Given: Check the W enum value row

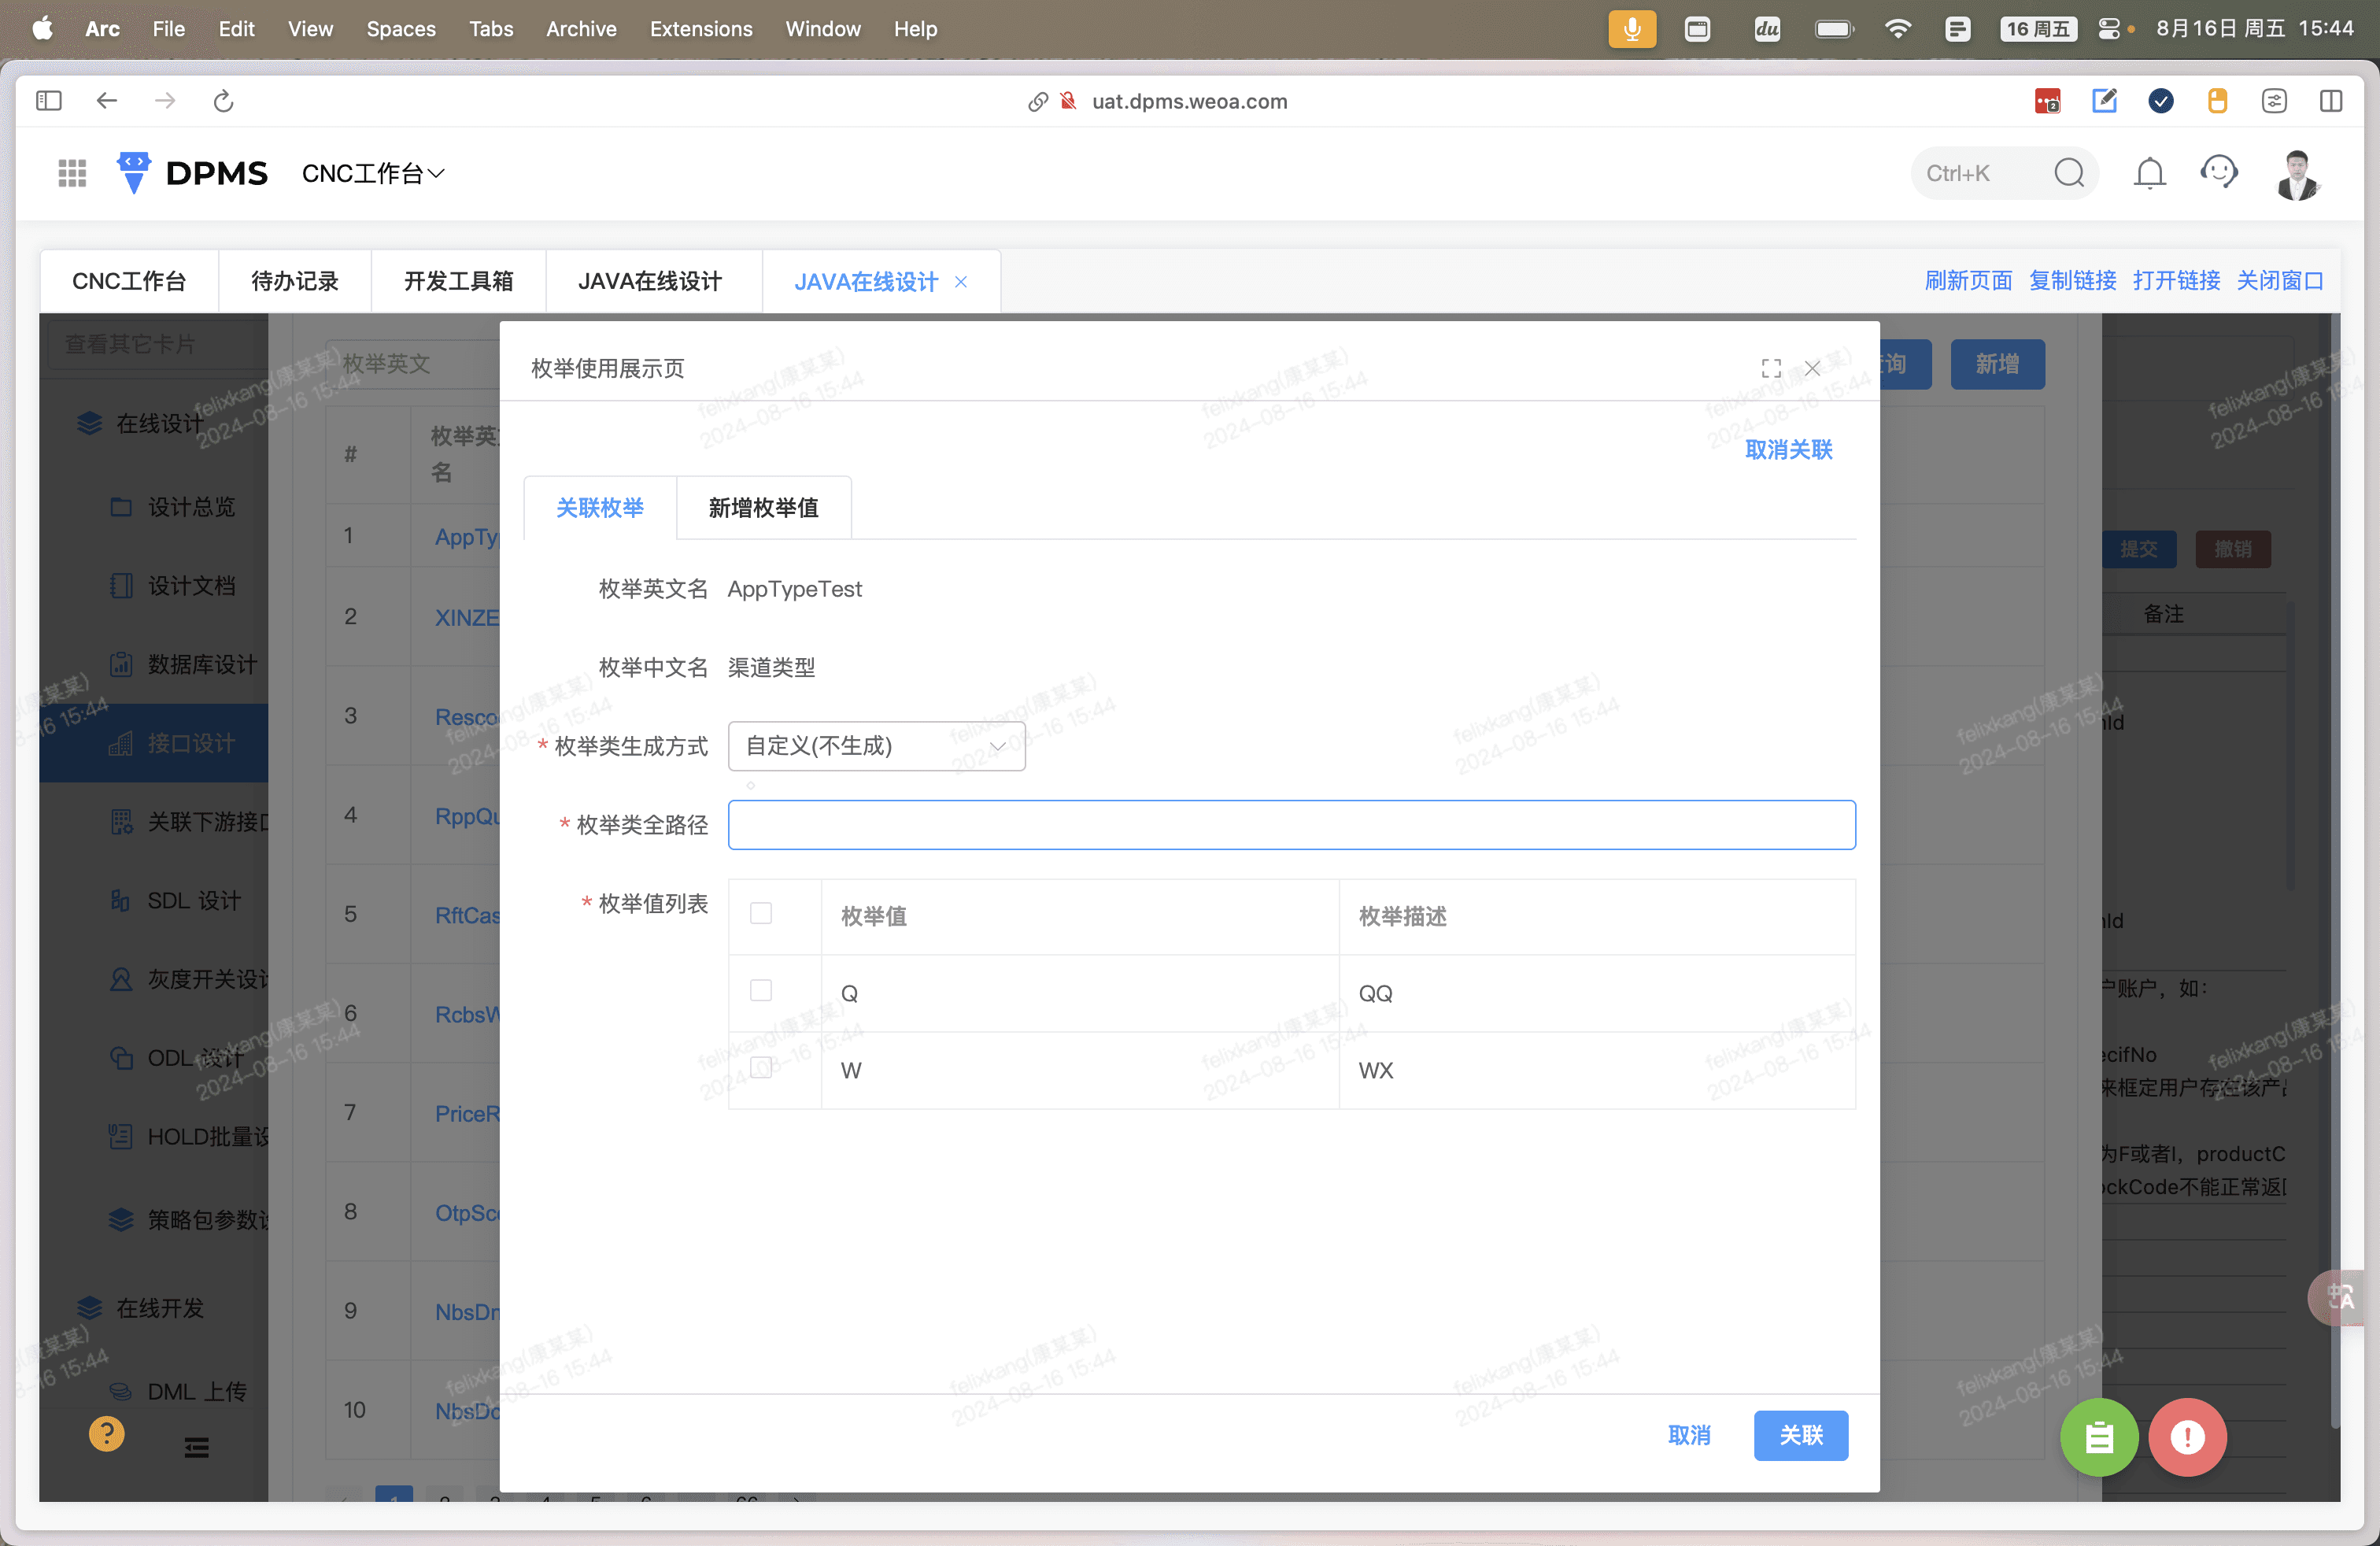Looking at the screenshot, I should coord(761,1067).
